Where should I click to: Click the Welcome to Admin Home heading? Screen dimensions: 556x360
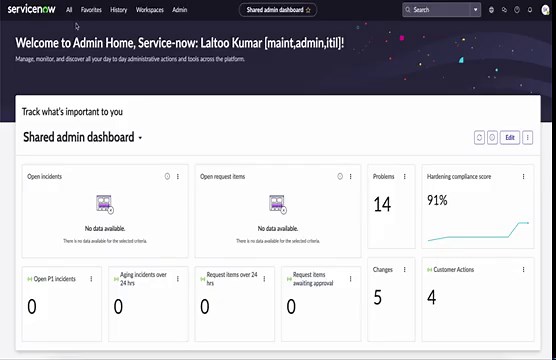pyautogui.click(x=179, y=43)
